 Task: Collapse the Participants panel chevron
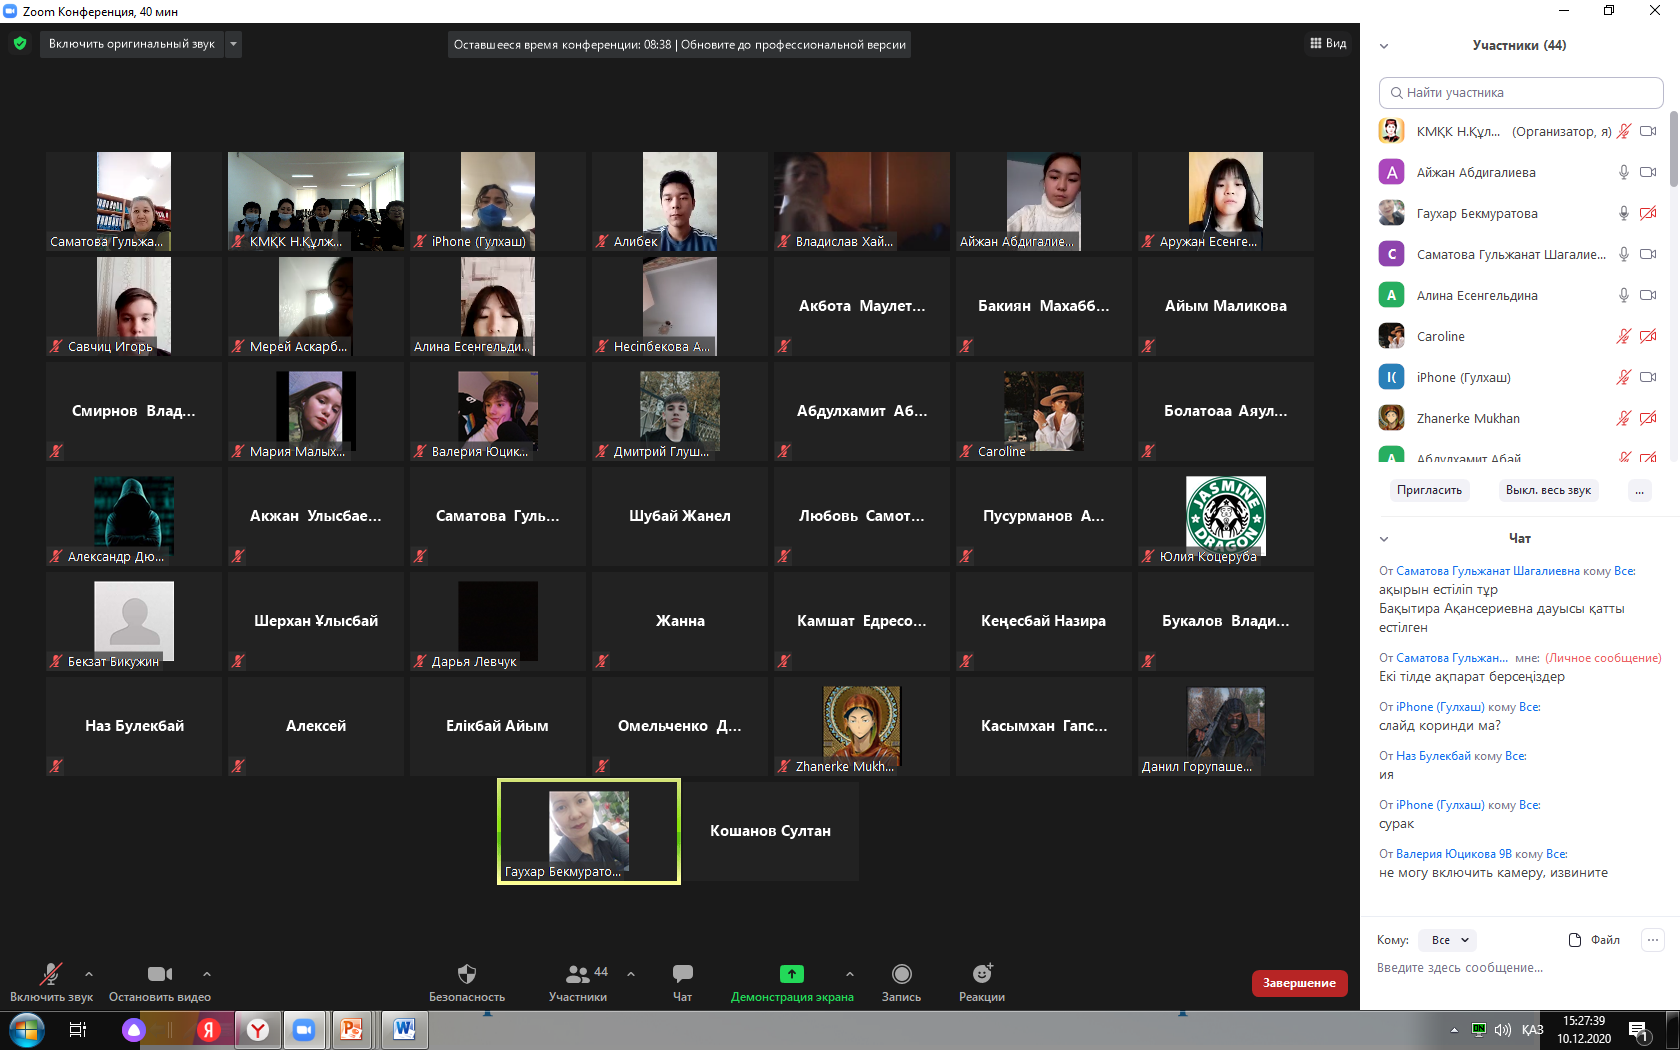coord(1384,46)
